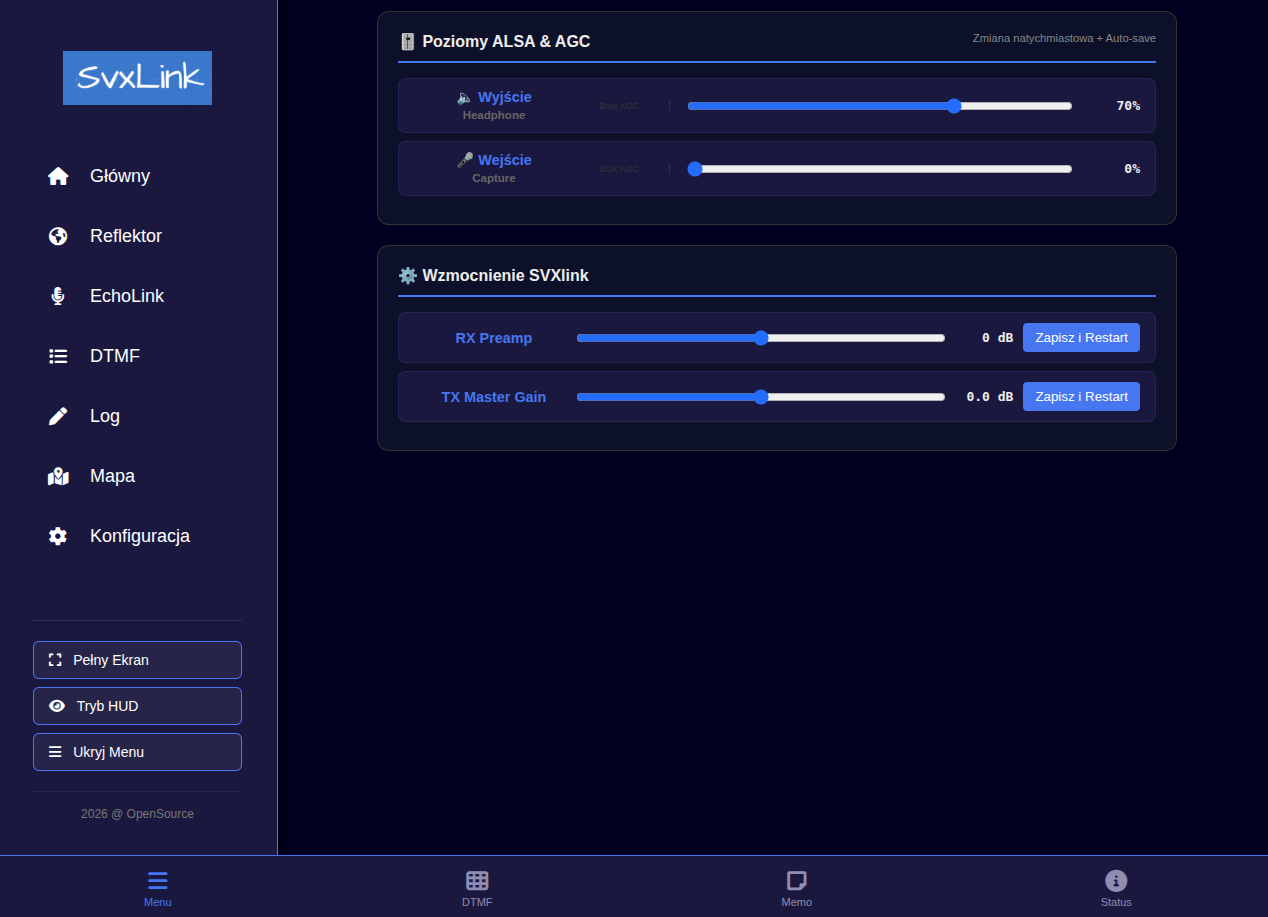The width and height of the screenshot is (1268, 917).
Task: Click the RX Preamp slider handle
Action: pos(761,338)
